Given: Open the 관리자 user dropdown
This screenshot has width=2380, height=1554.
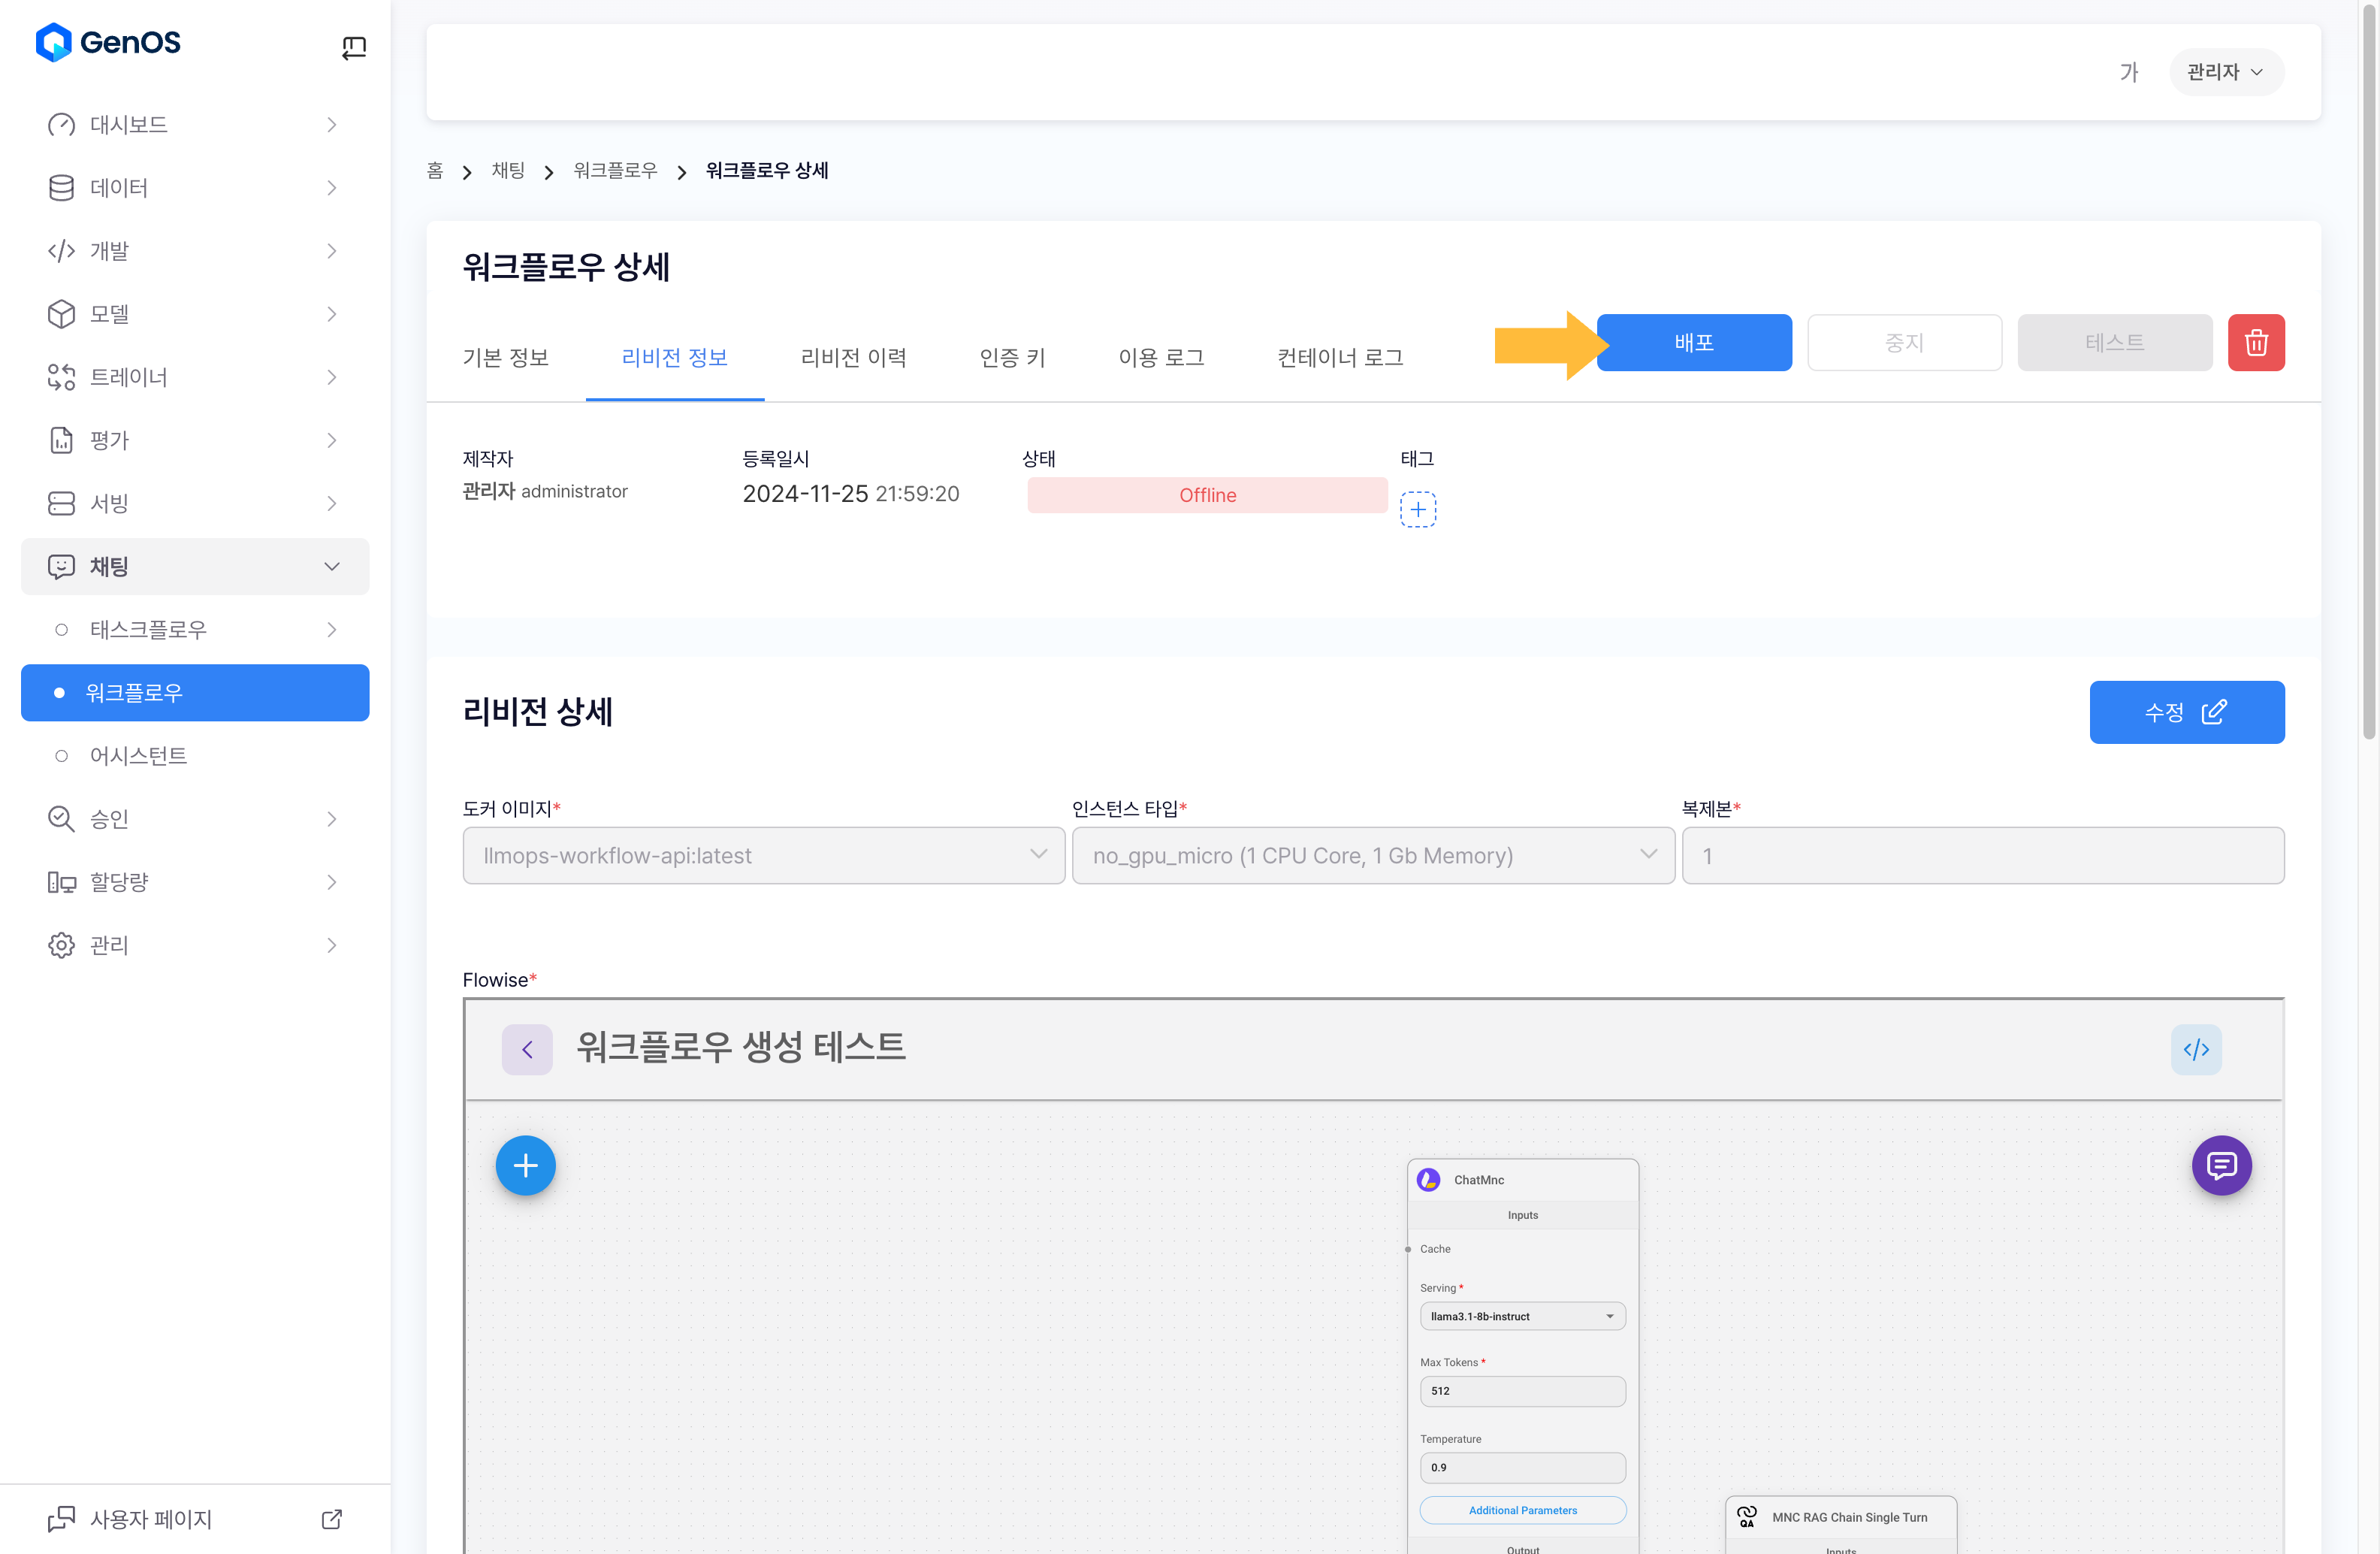Looking at the screenshot, I should (x=2225, y=72).
